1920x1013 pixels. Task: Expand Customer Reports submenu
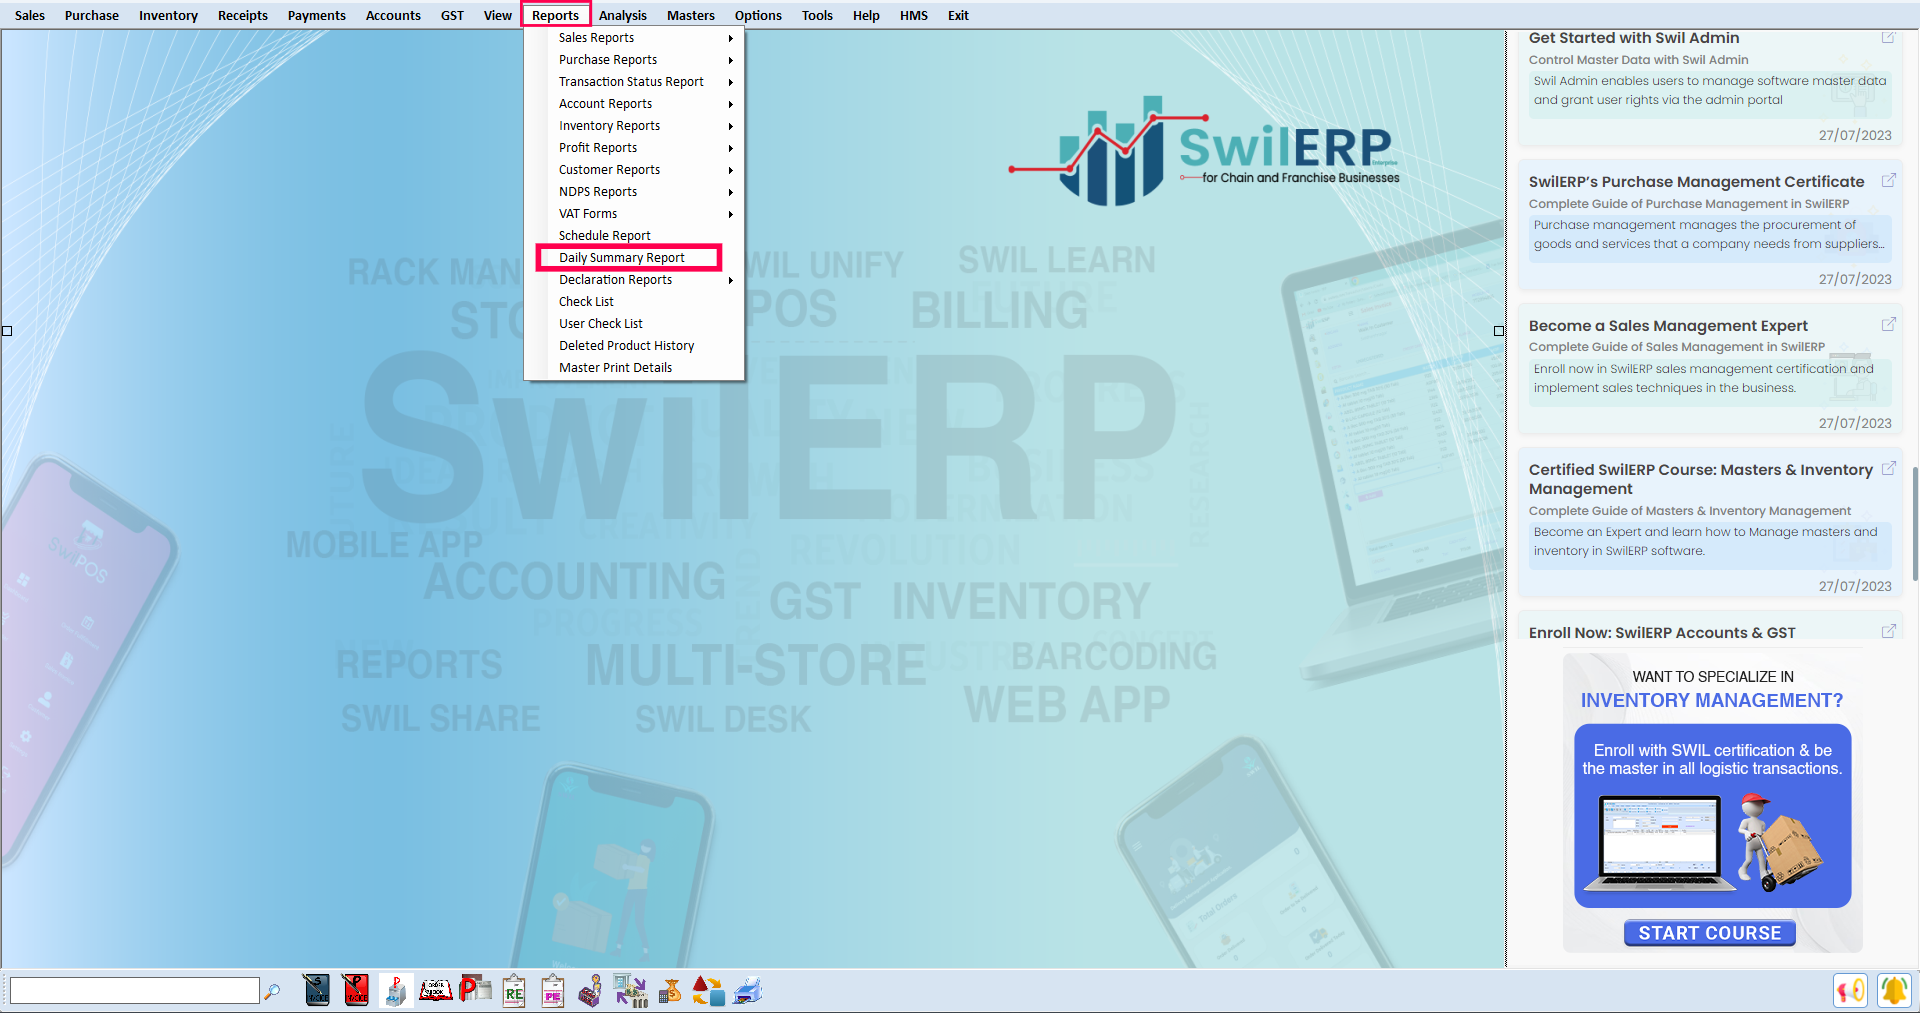tap(634, 170)
